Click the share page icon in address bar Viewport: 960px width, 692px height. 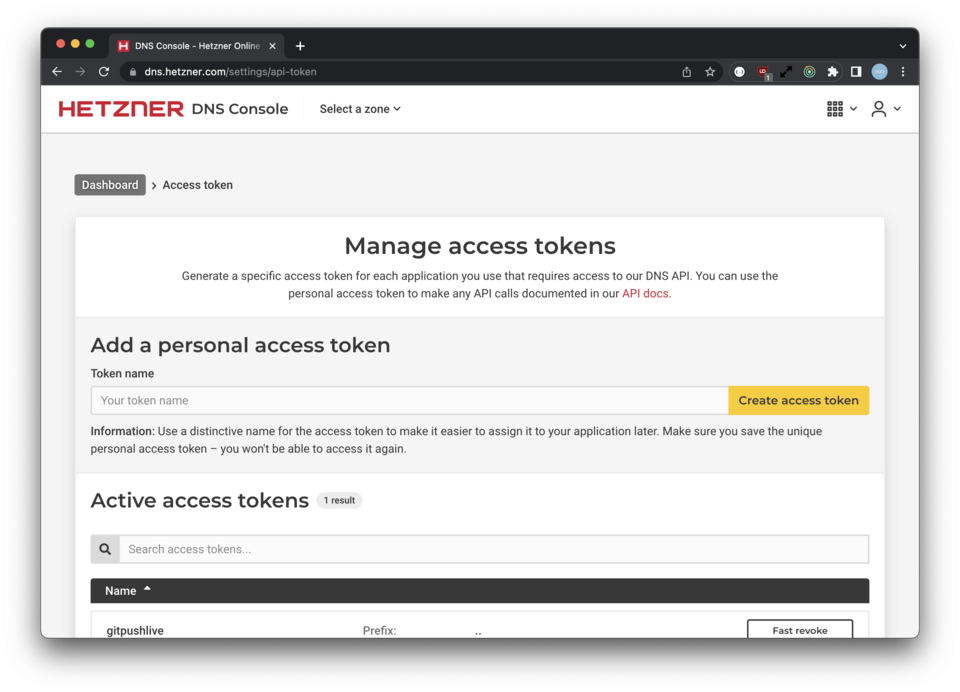point(686,72)
